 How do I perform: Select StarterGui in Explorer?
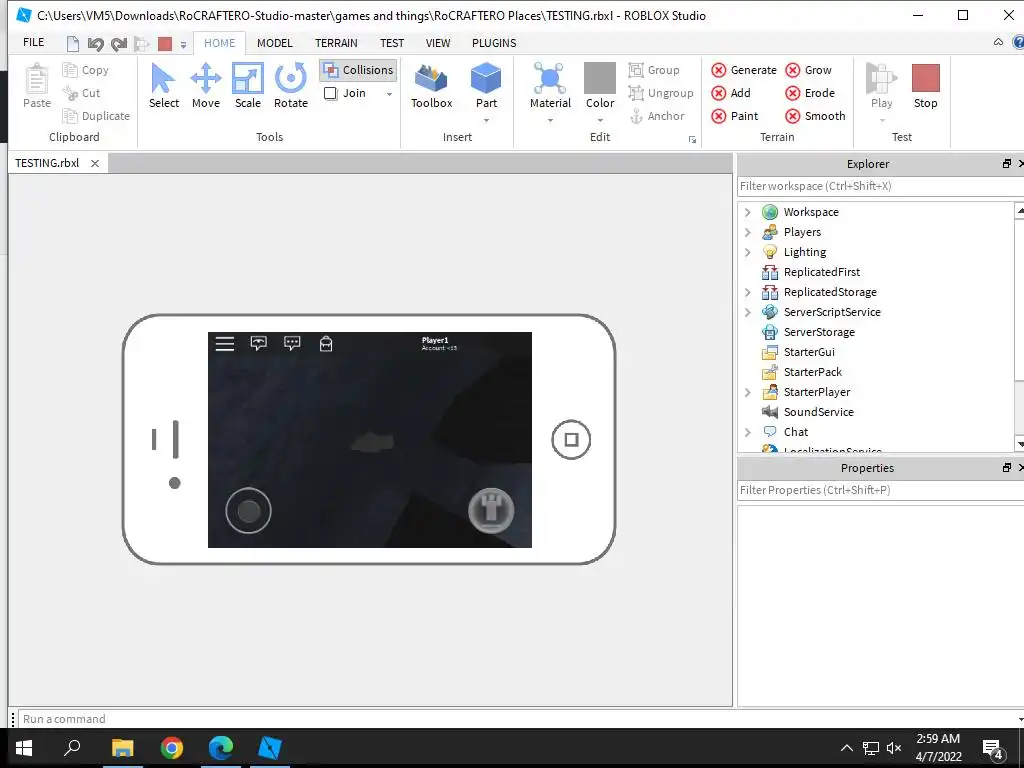808,352
